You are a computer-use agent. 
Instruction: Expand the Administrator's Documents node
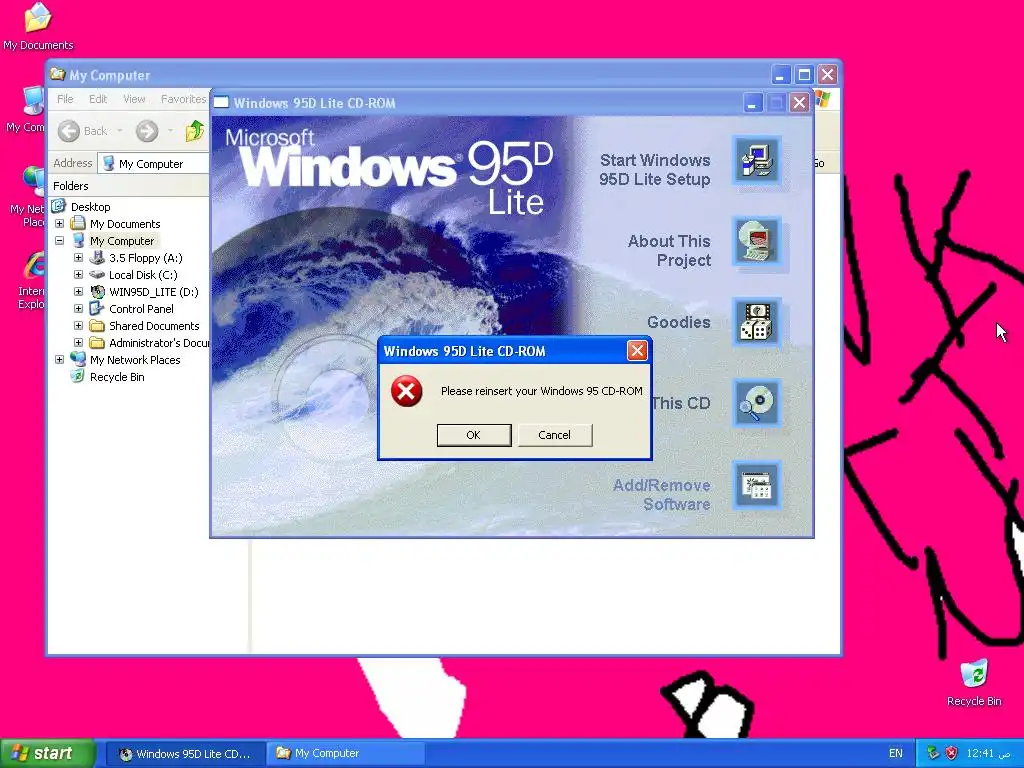78,343
